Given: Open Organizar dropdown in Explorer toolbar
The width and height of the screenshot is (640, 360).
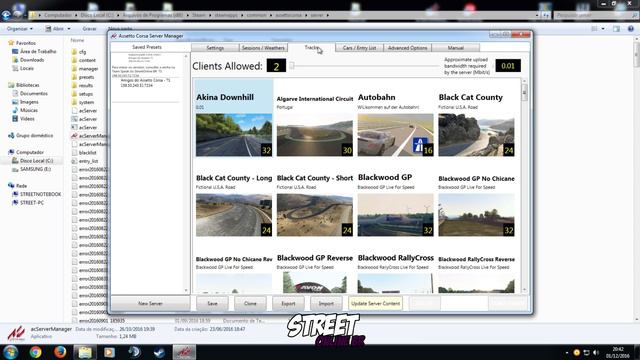Looking at the screenshot, I should pos(20,29).
